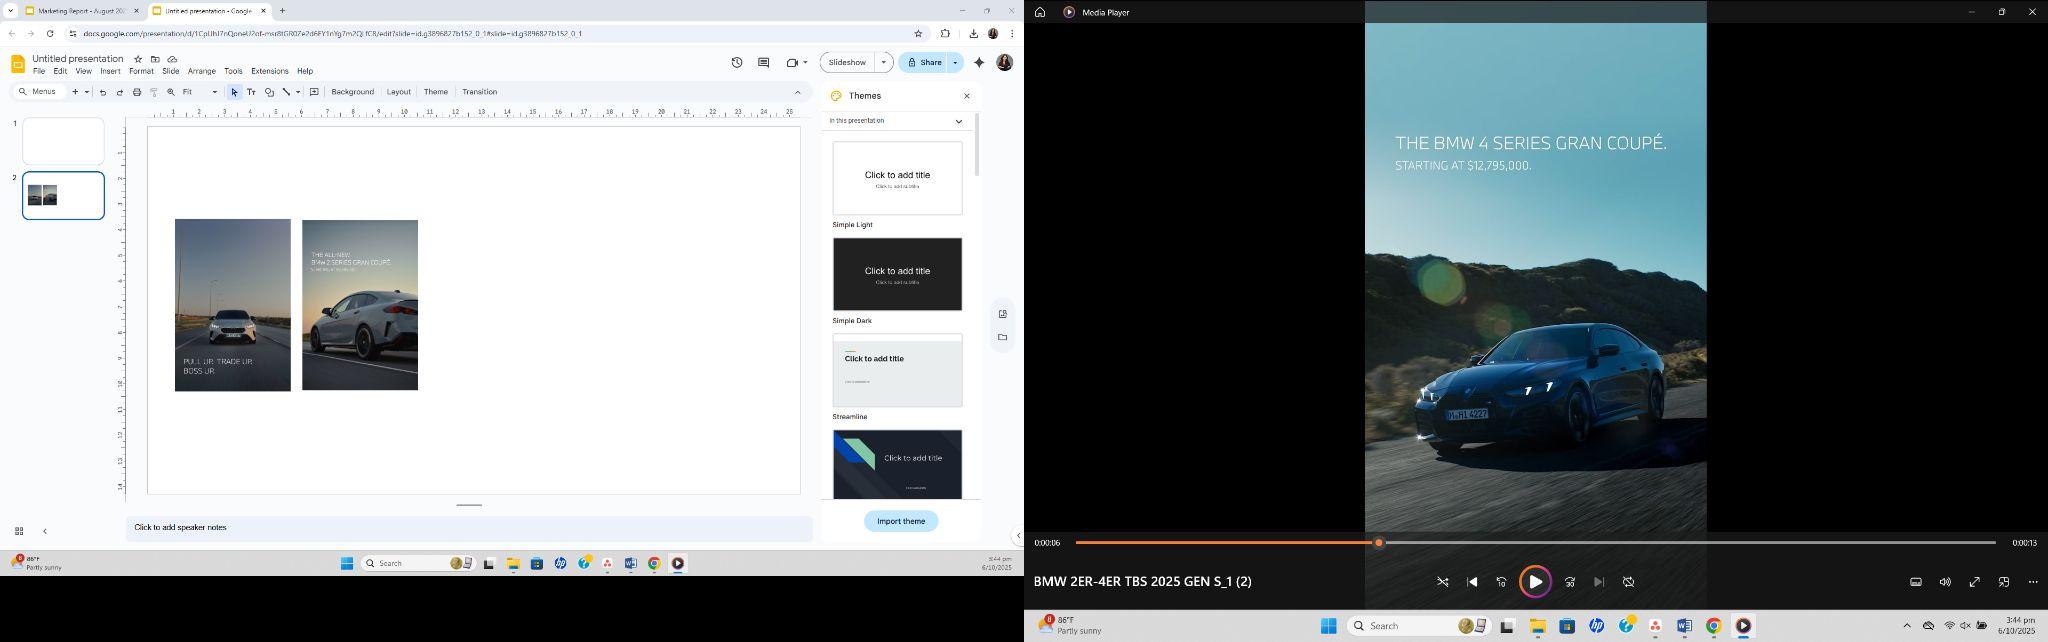This screenshot has height=642, width=2048.
Task: Insert a comment from toolbar
Action: tap(314, 92)
